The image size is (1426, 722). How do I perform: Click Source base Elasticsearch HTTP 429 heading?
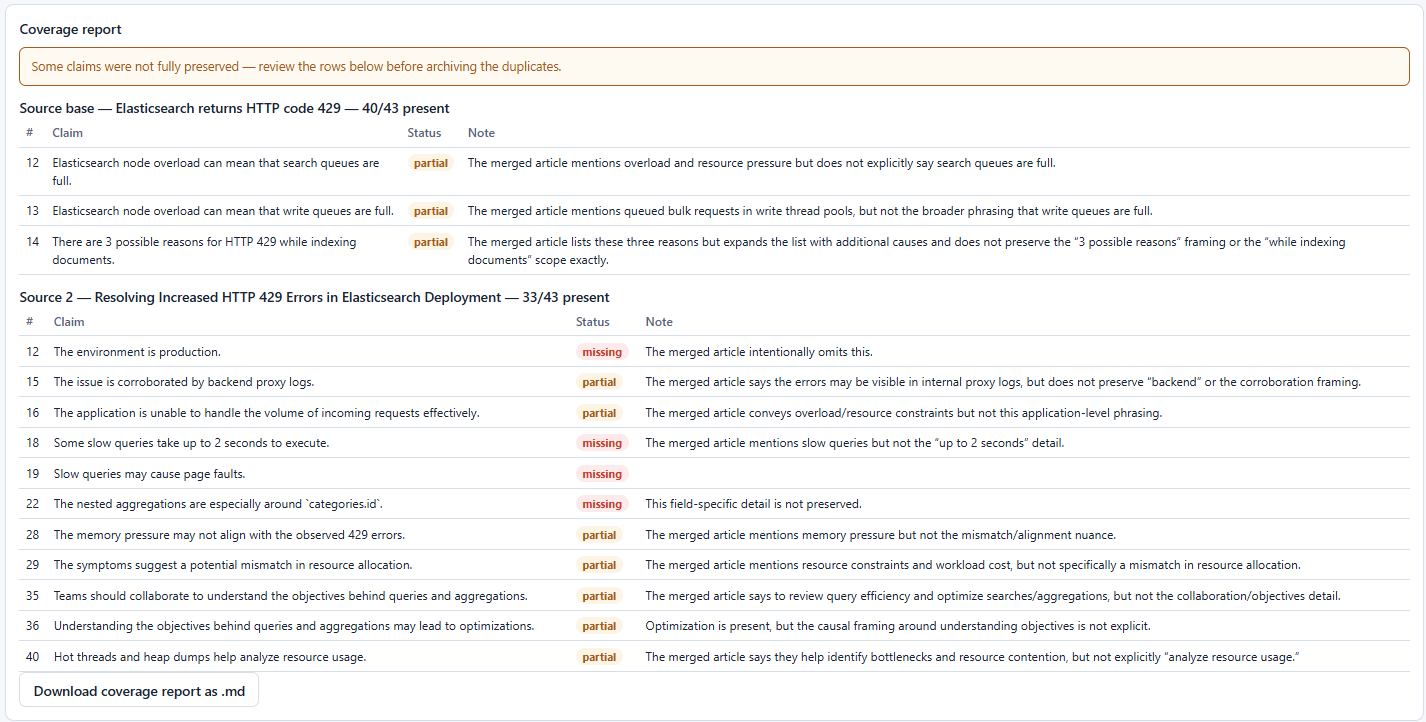tap(234, 108)
